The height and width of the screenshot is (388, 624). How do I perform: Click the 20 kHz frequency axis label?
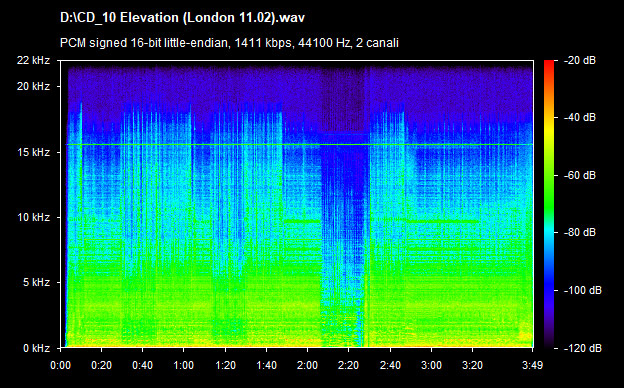point(33,86)
